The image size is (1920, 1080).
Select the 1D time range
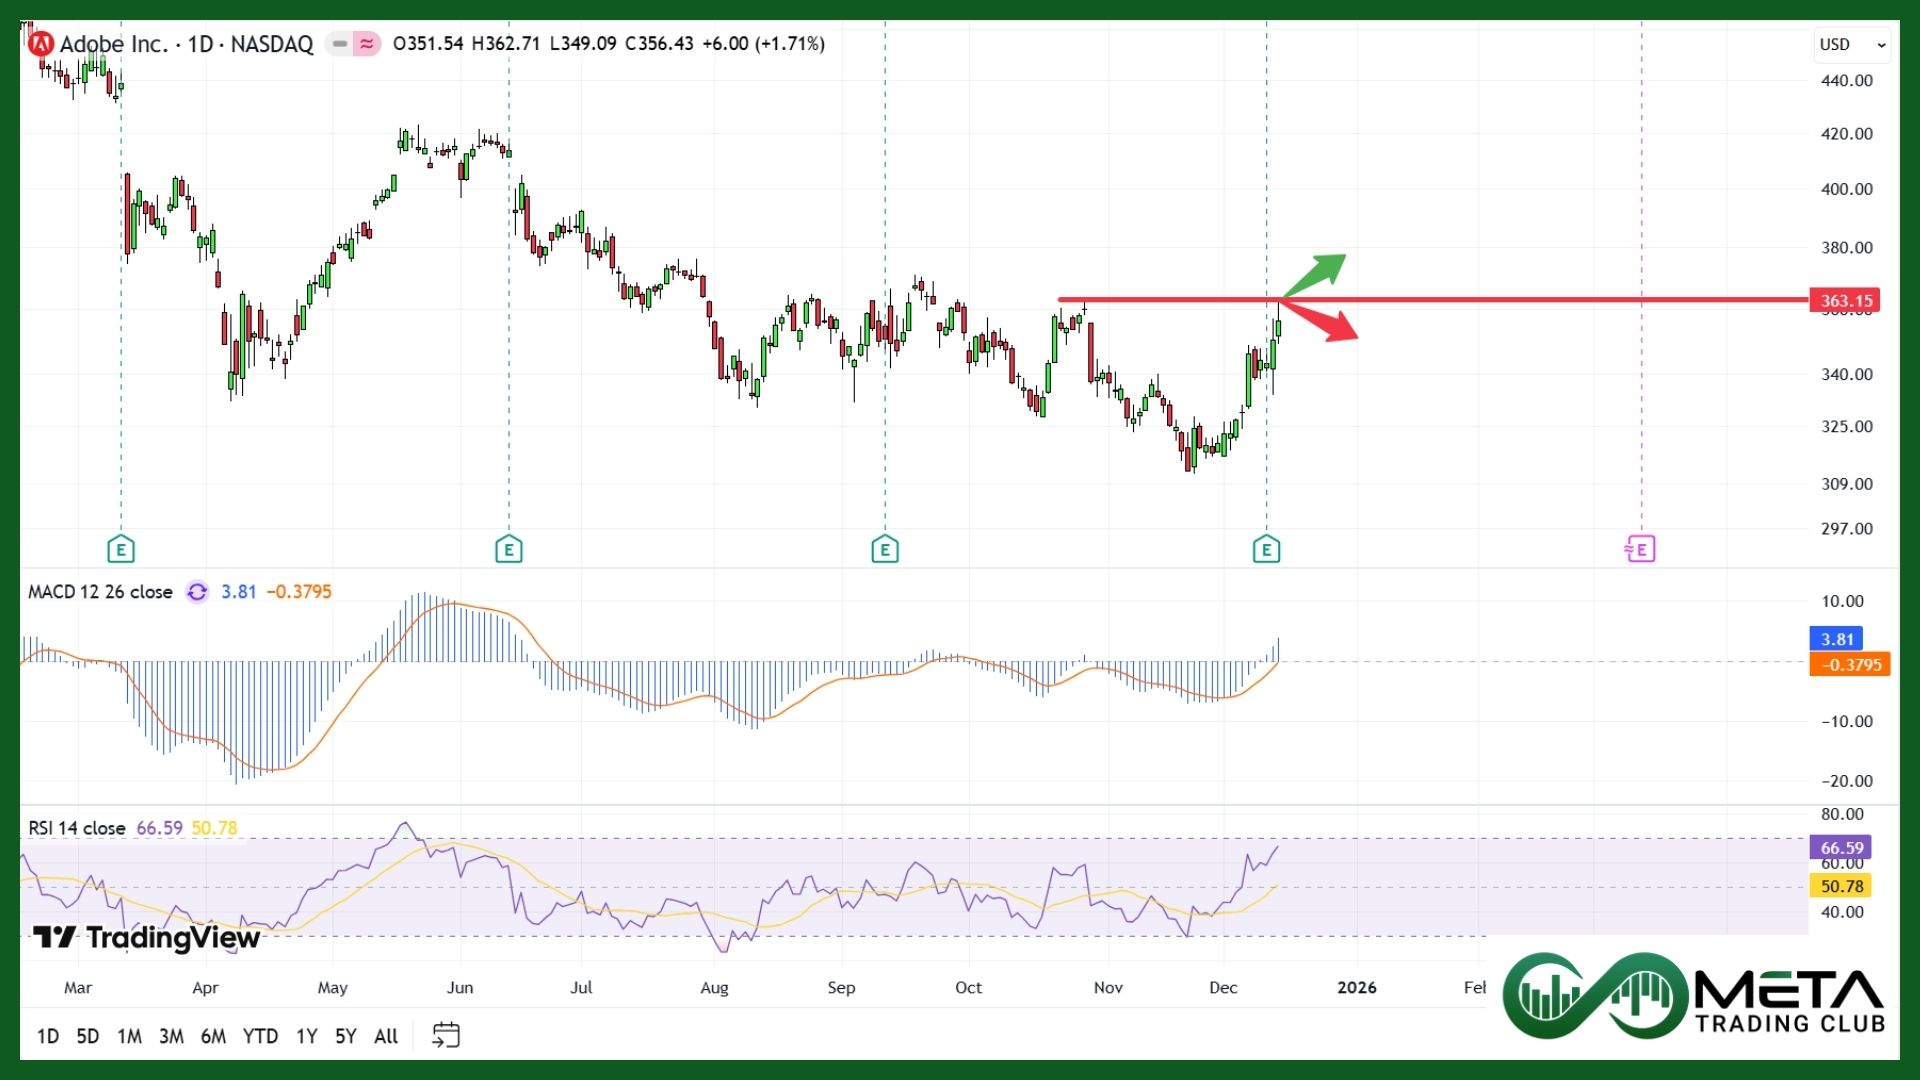48,1036
